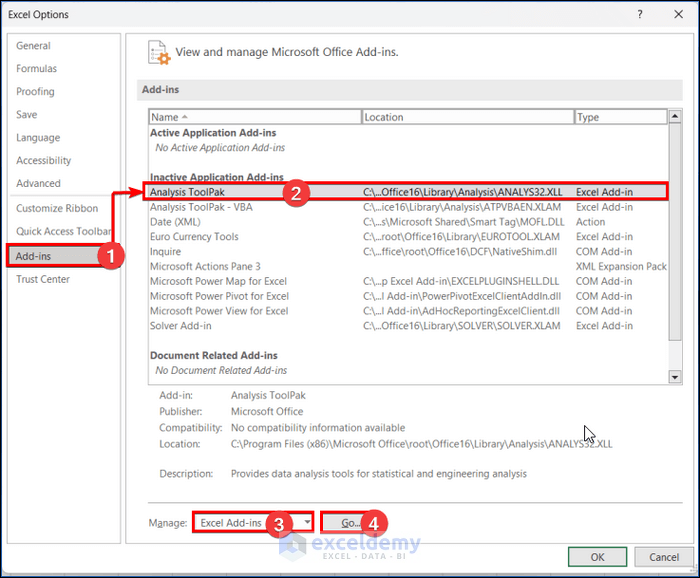Viewport: 700px width, 578px height.
Task: Click the Go... button
Action: pyautogui.click(x=350, y=523)
